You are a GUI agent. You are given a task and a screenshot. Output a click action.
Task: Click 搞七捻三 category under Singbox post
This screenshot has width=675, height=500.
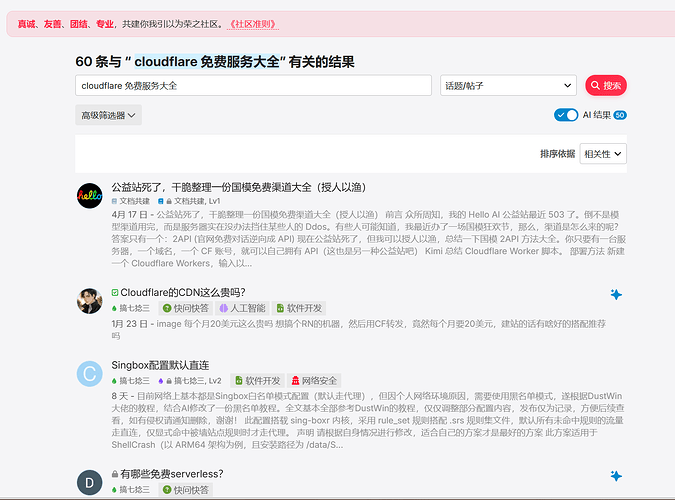click(x=130, y=381)
